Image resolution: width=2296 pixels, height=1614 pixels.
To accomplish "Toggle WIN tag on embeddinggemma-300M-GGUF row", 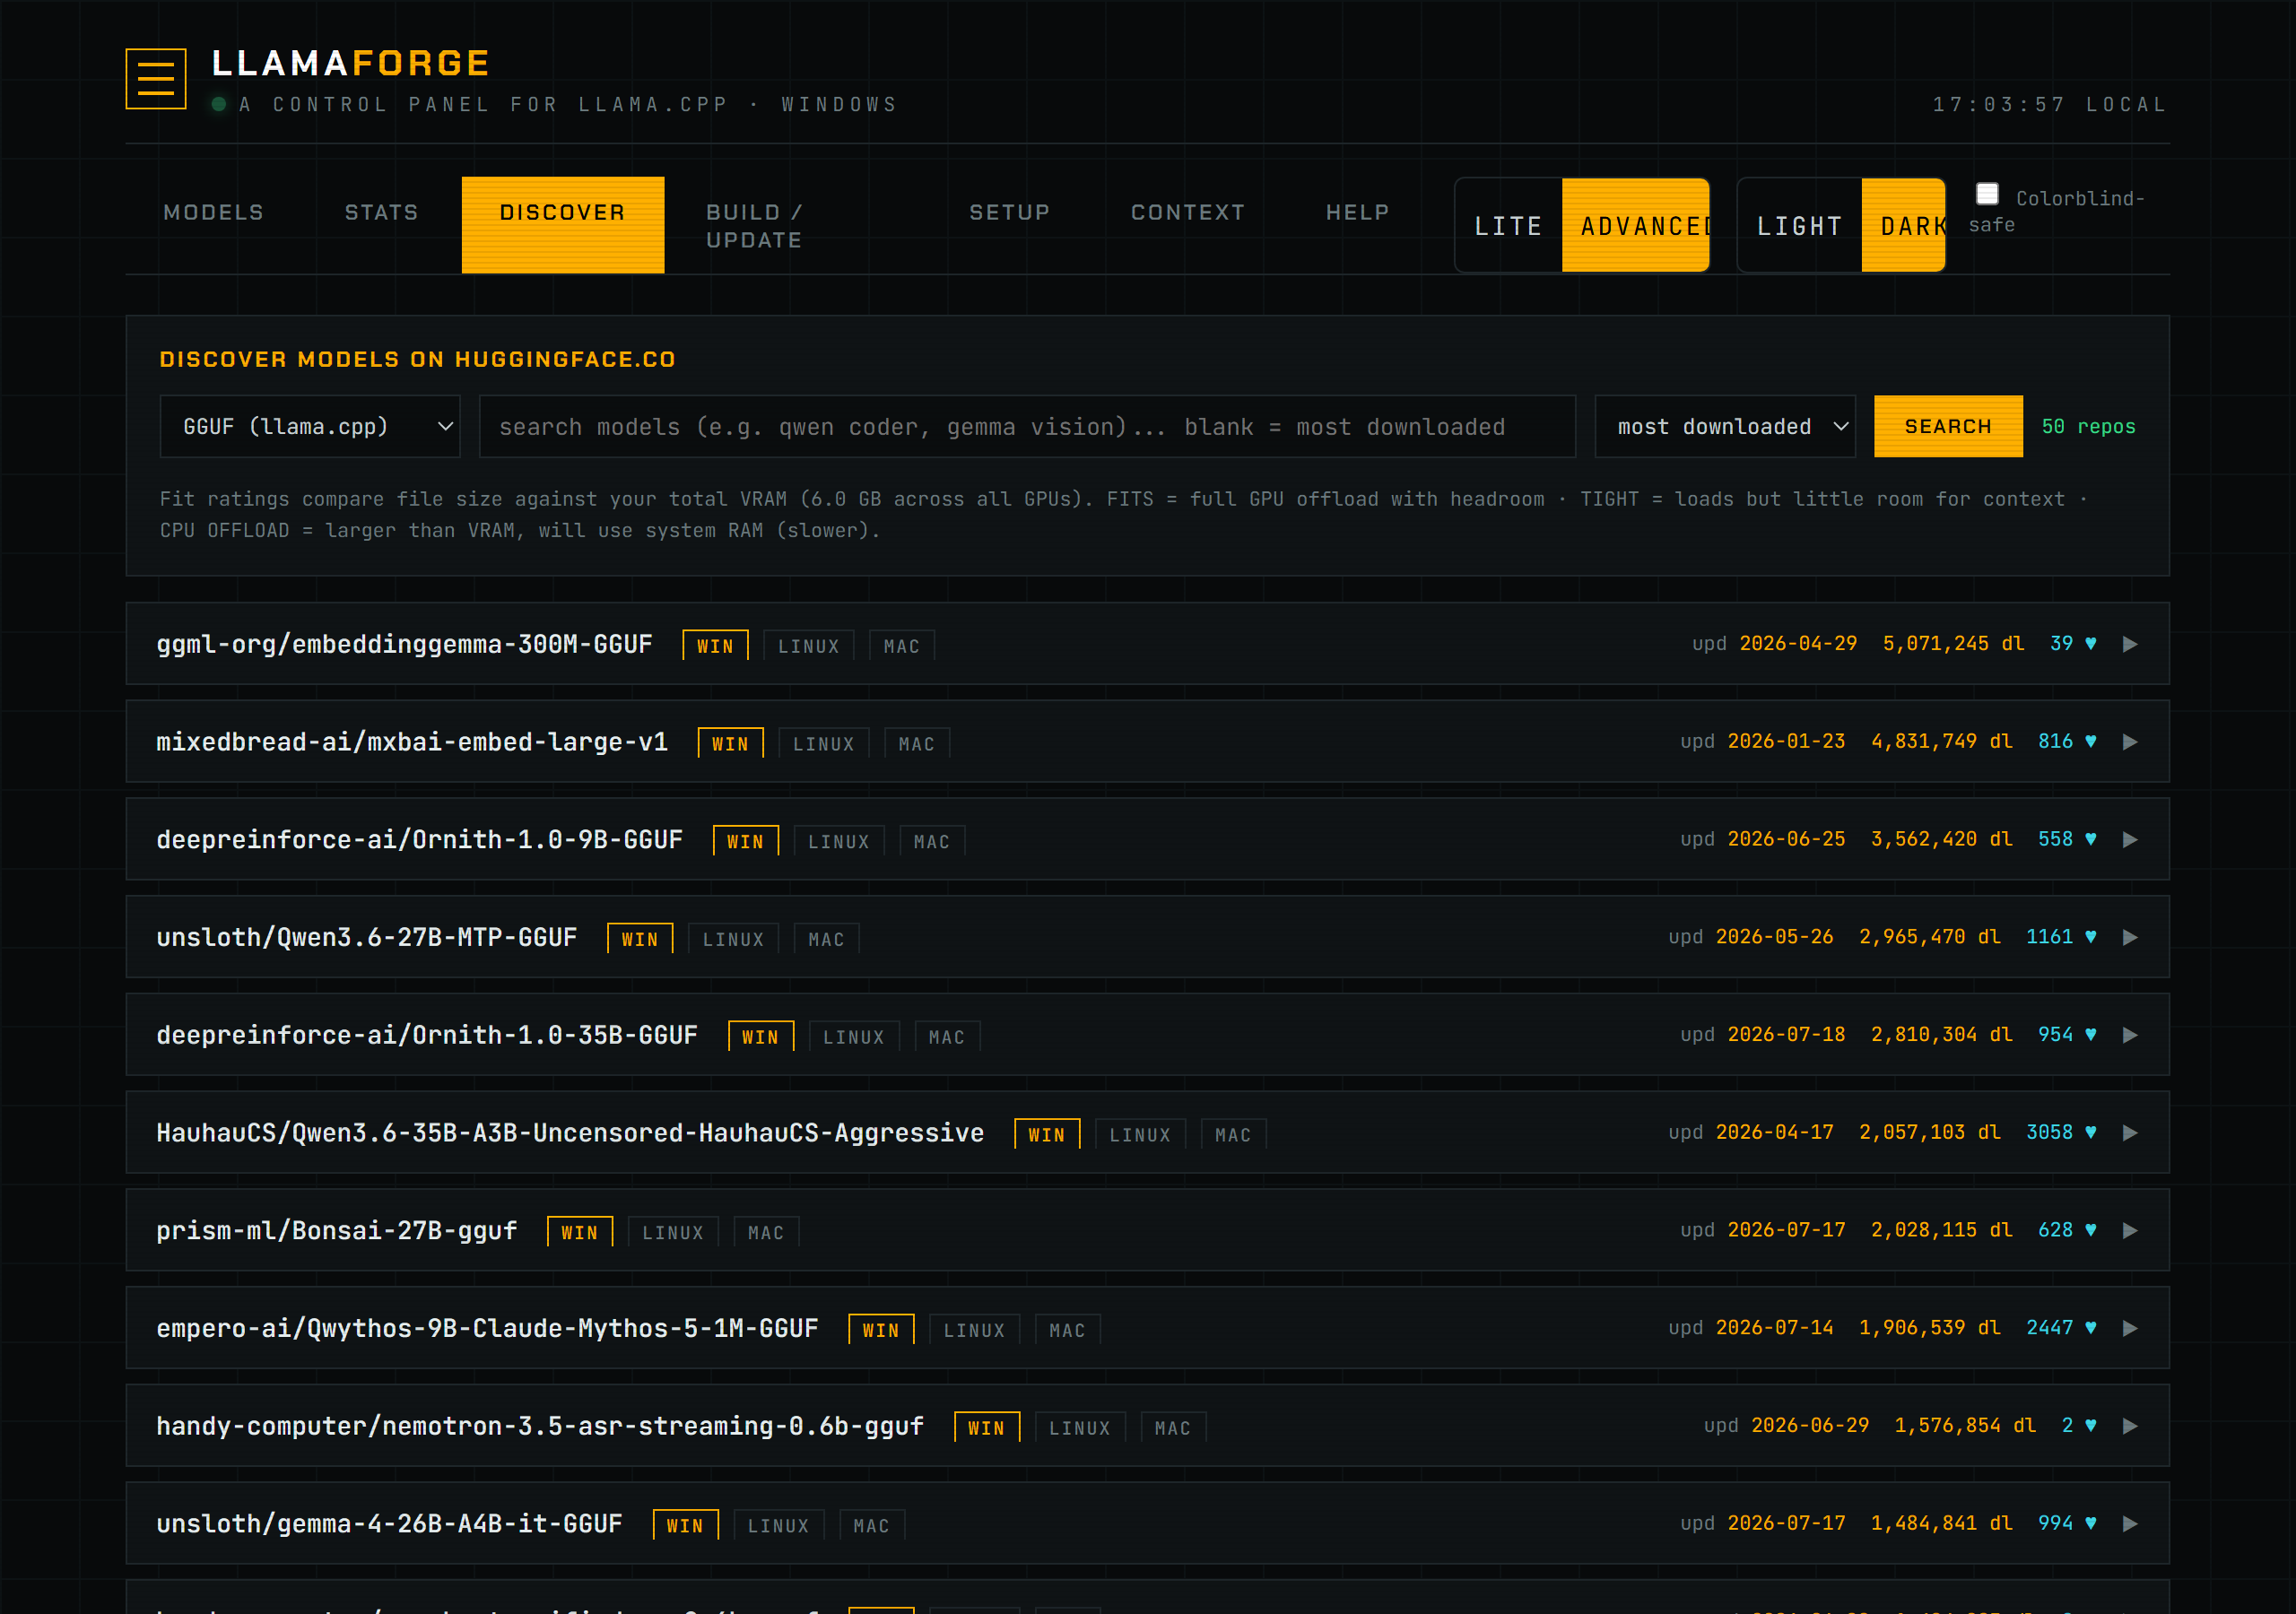I will pyautogui.click(x=716, y=646).
